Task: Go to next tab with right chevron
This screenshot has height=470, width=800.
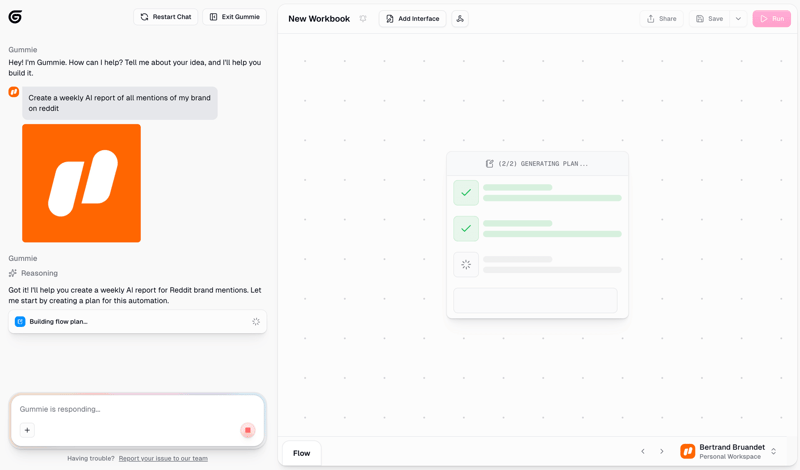Action: [662, 451]
